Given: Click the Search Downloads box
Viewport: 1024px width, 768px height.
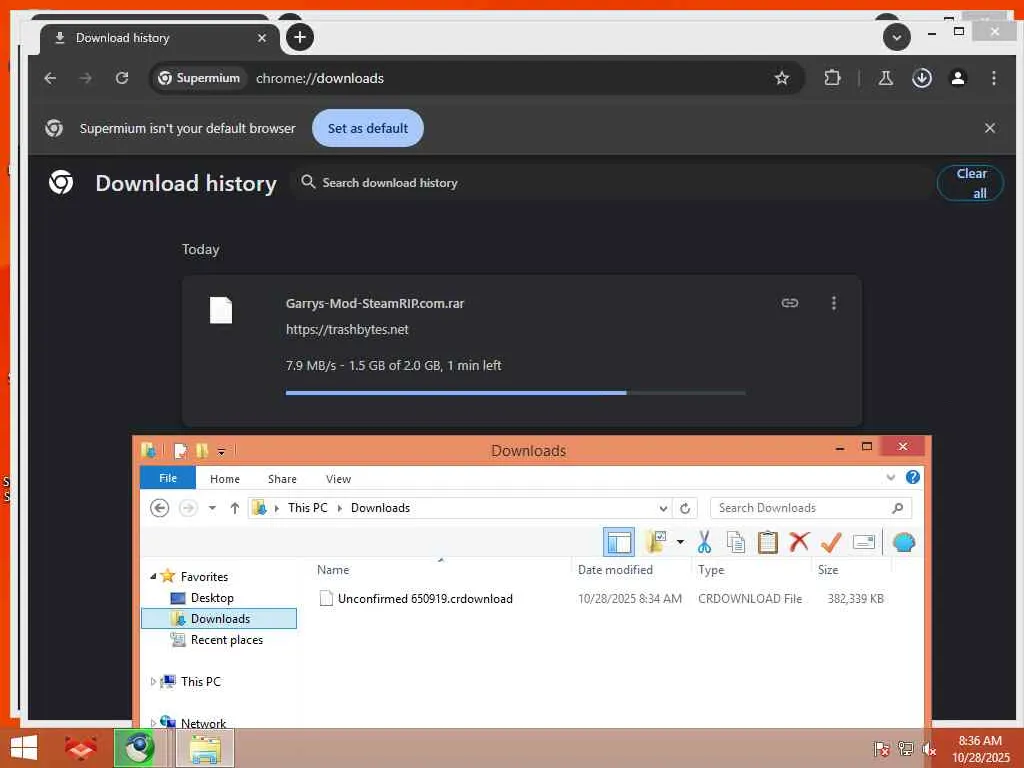Looking at the screenshot, I should (810, 508).
